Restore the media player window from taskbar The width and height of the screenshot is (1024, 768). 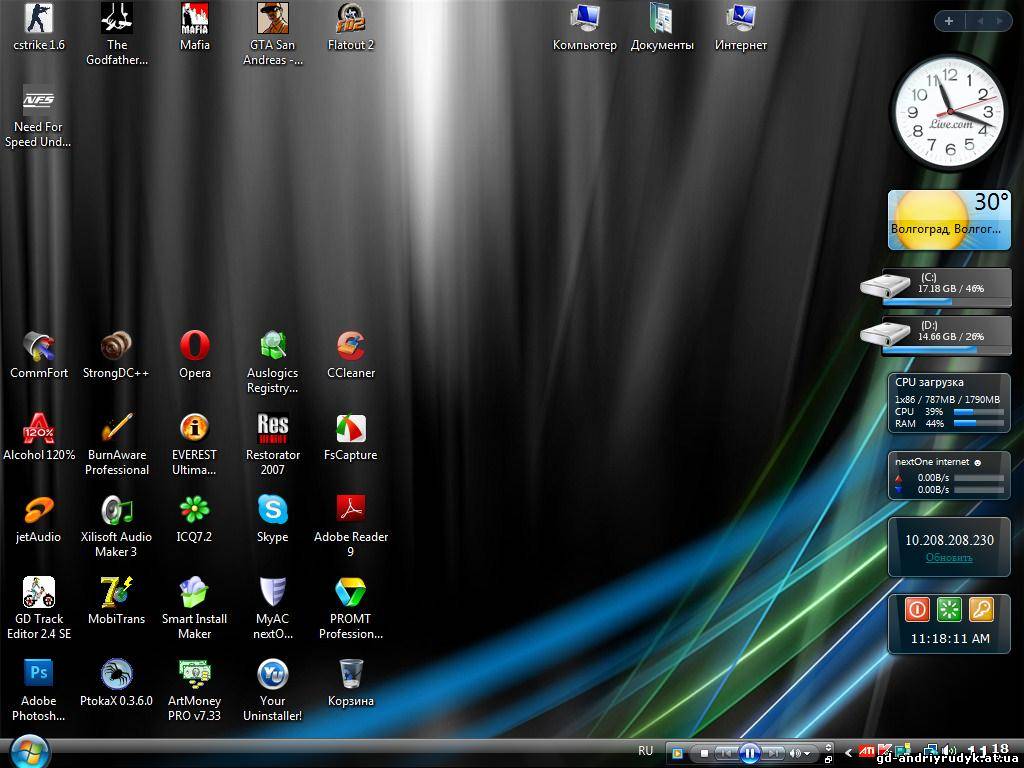coord(828,760)
